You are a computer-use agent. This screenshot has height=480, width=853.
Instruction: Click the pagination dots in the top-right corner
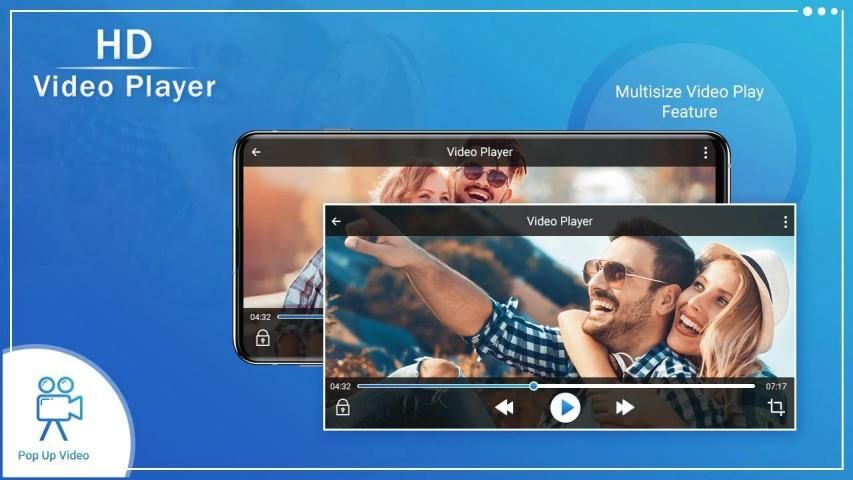click(821, 11)
